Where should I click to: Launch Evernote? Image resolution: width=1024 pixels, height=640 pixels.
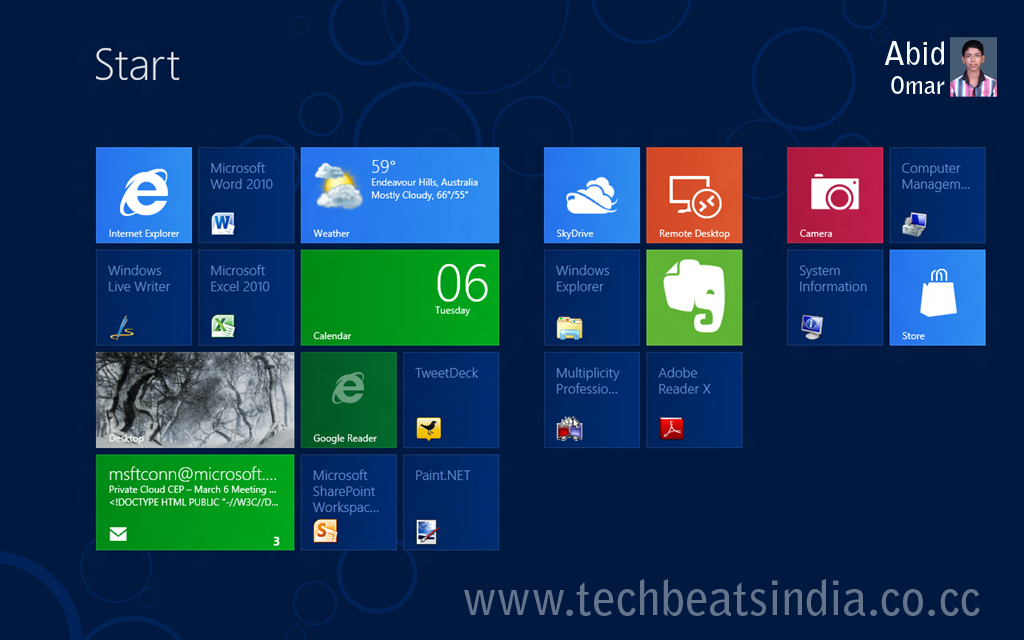[694, 297]
